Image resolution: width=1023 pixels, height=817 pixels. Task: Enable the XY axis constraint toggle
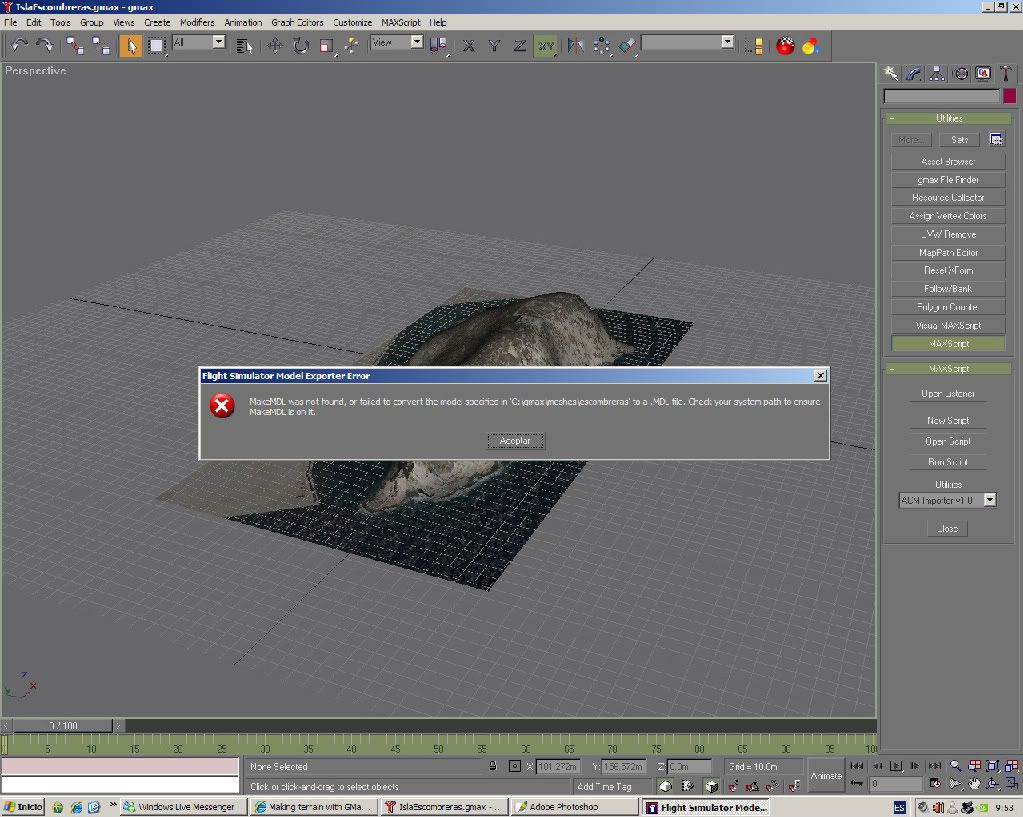tap(545, 45)
